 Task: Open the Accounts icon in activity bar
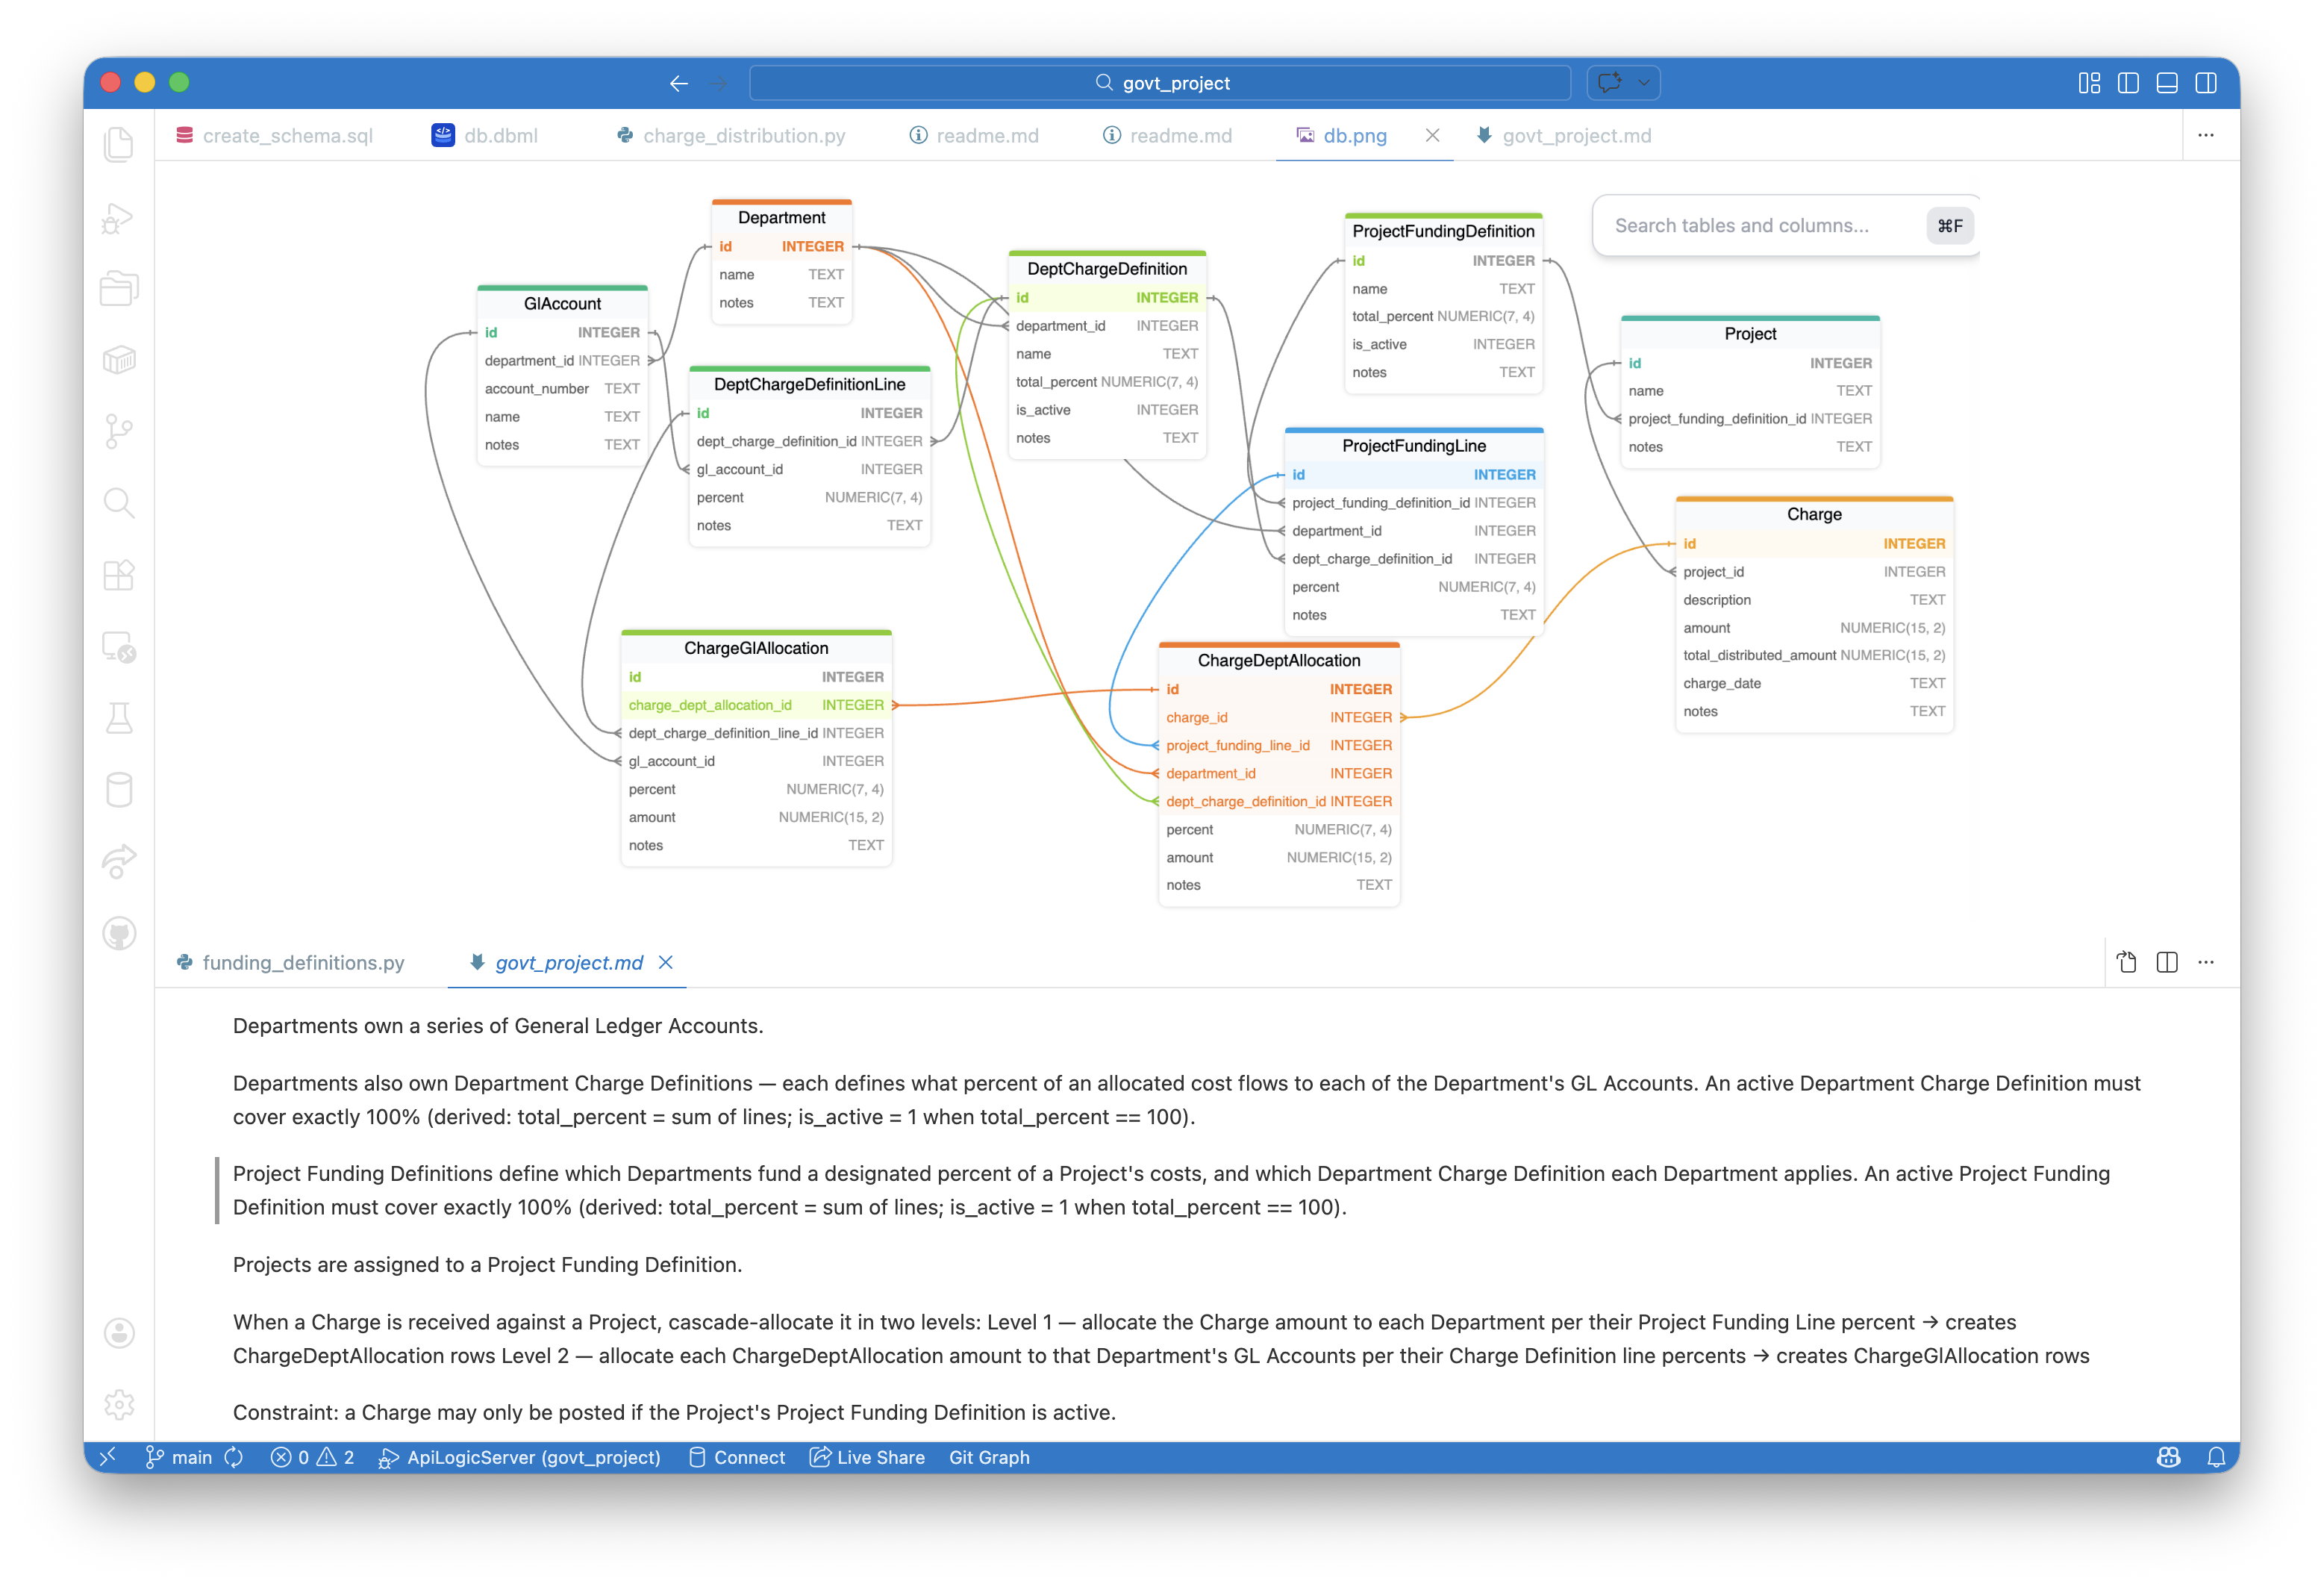(119, 1333)
